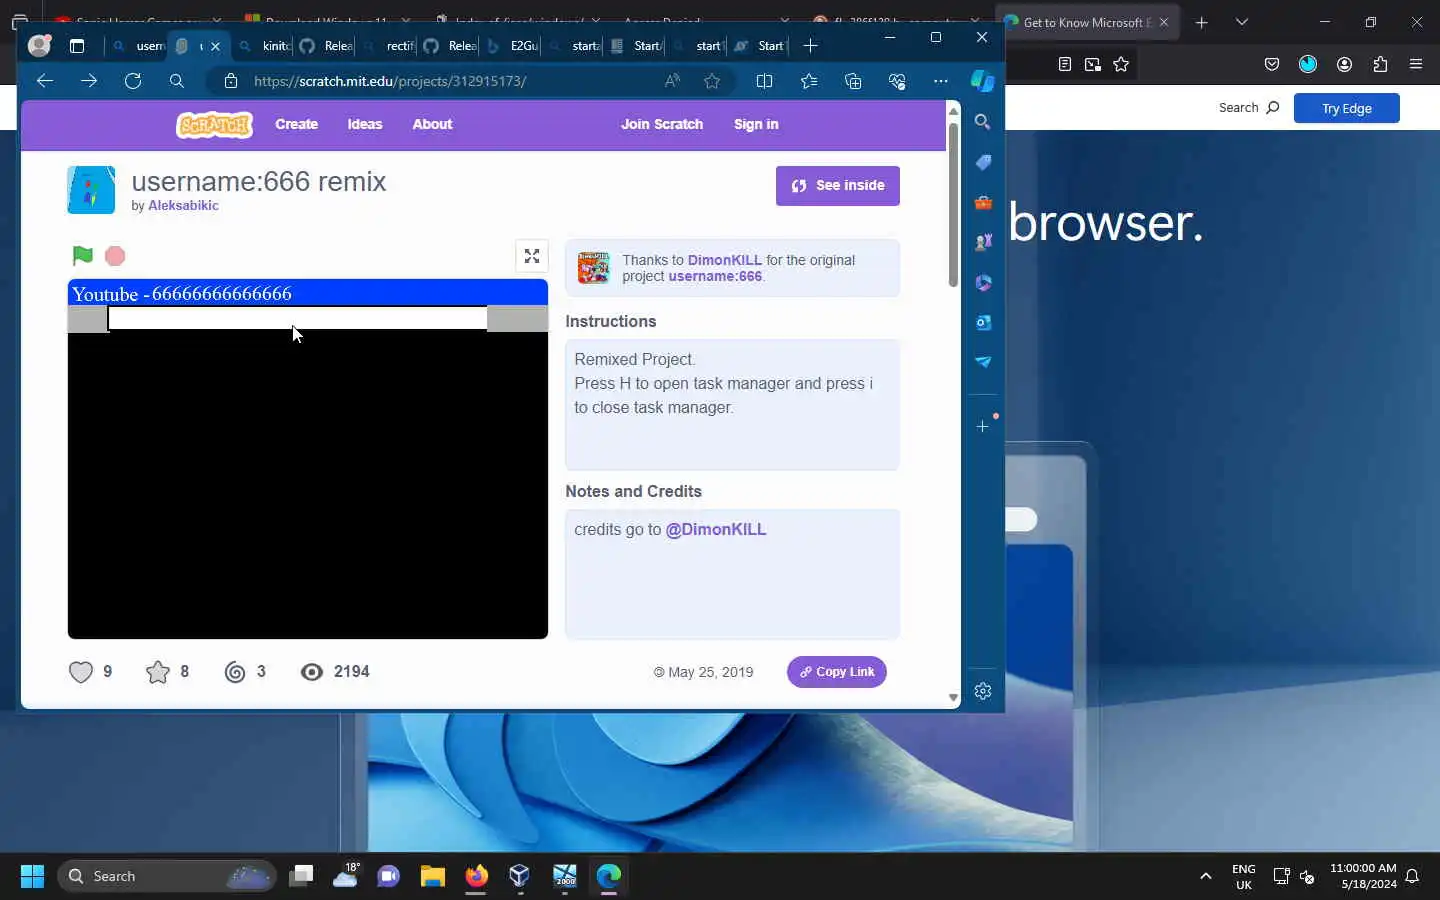Open the Edge sidebar Search icon
Viewport: 1440px width, 900px height.
point(983,122)
